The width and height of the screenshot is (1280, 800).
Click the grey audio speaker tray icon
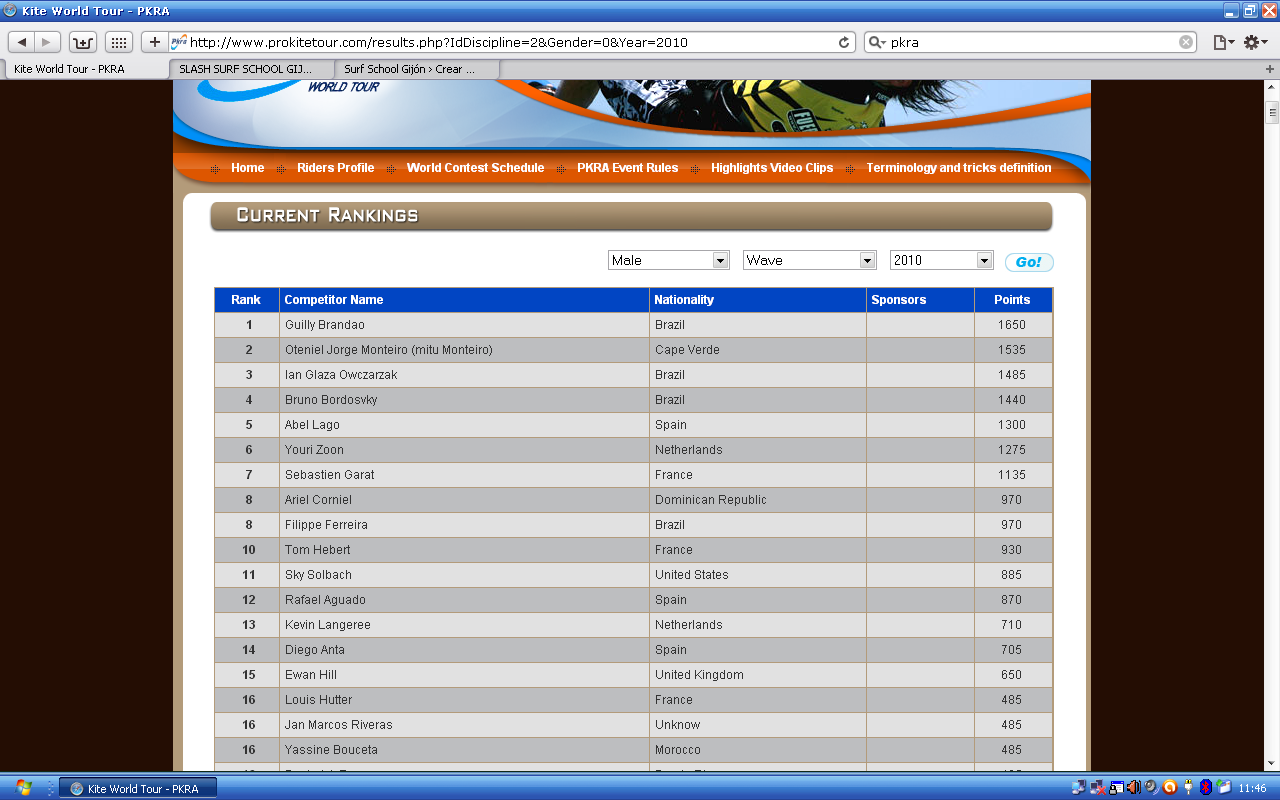(1152, 788)
